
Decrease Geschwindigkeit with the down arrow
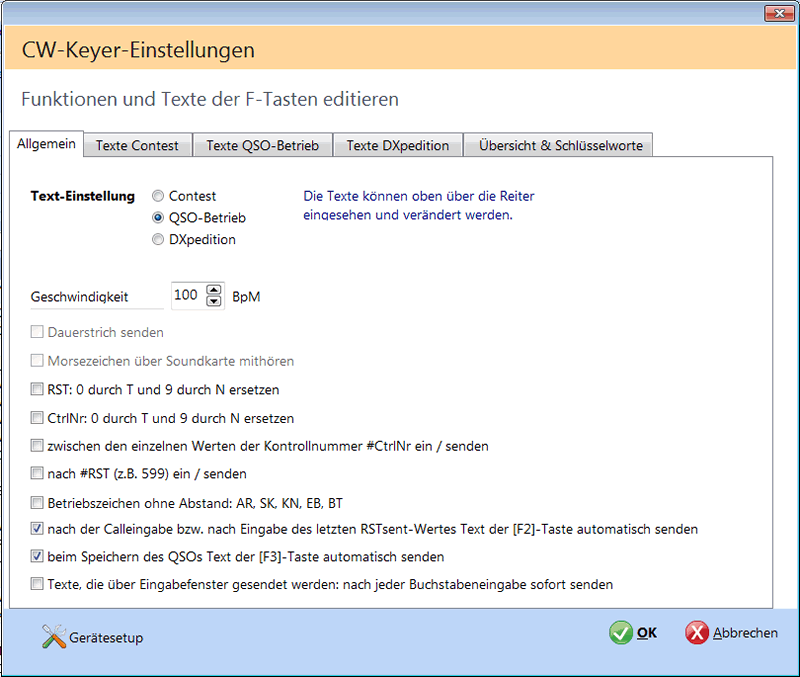click(214, 301)
